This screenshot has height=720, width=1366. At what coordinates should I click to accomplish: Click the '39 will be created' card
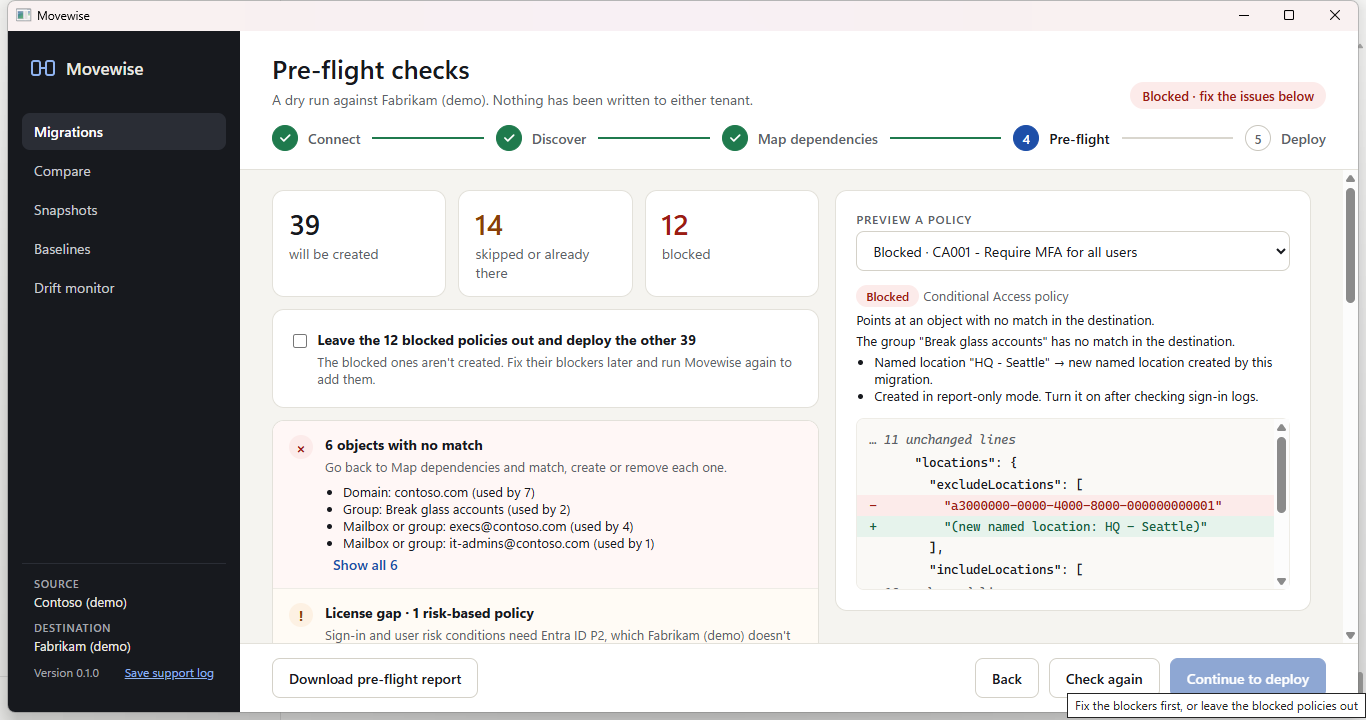[x=359, y=244]
